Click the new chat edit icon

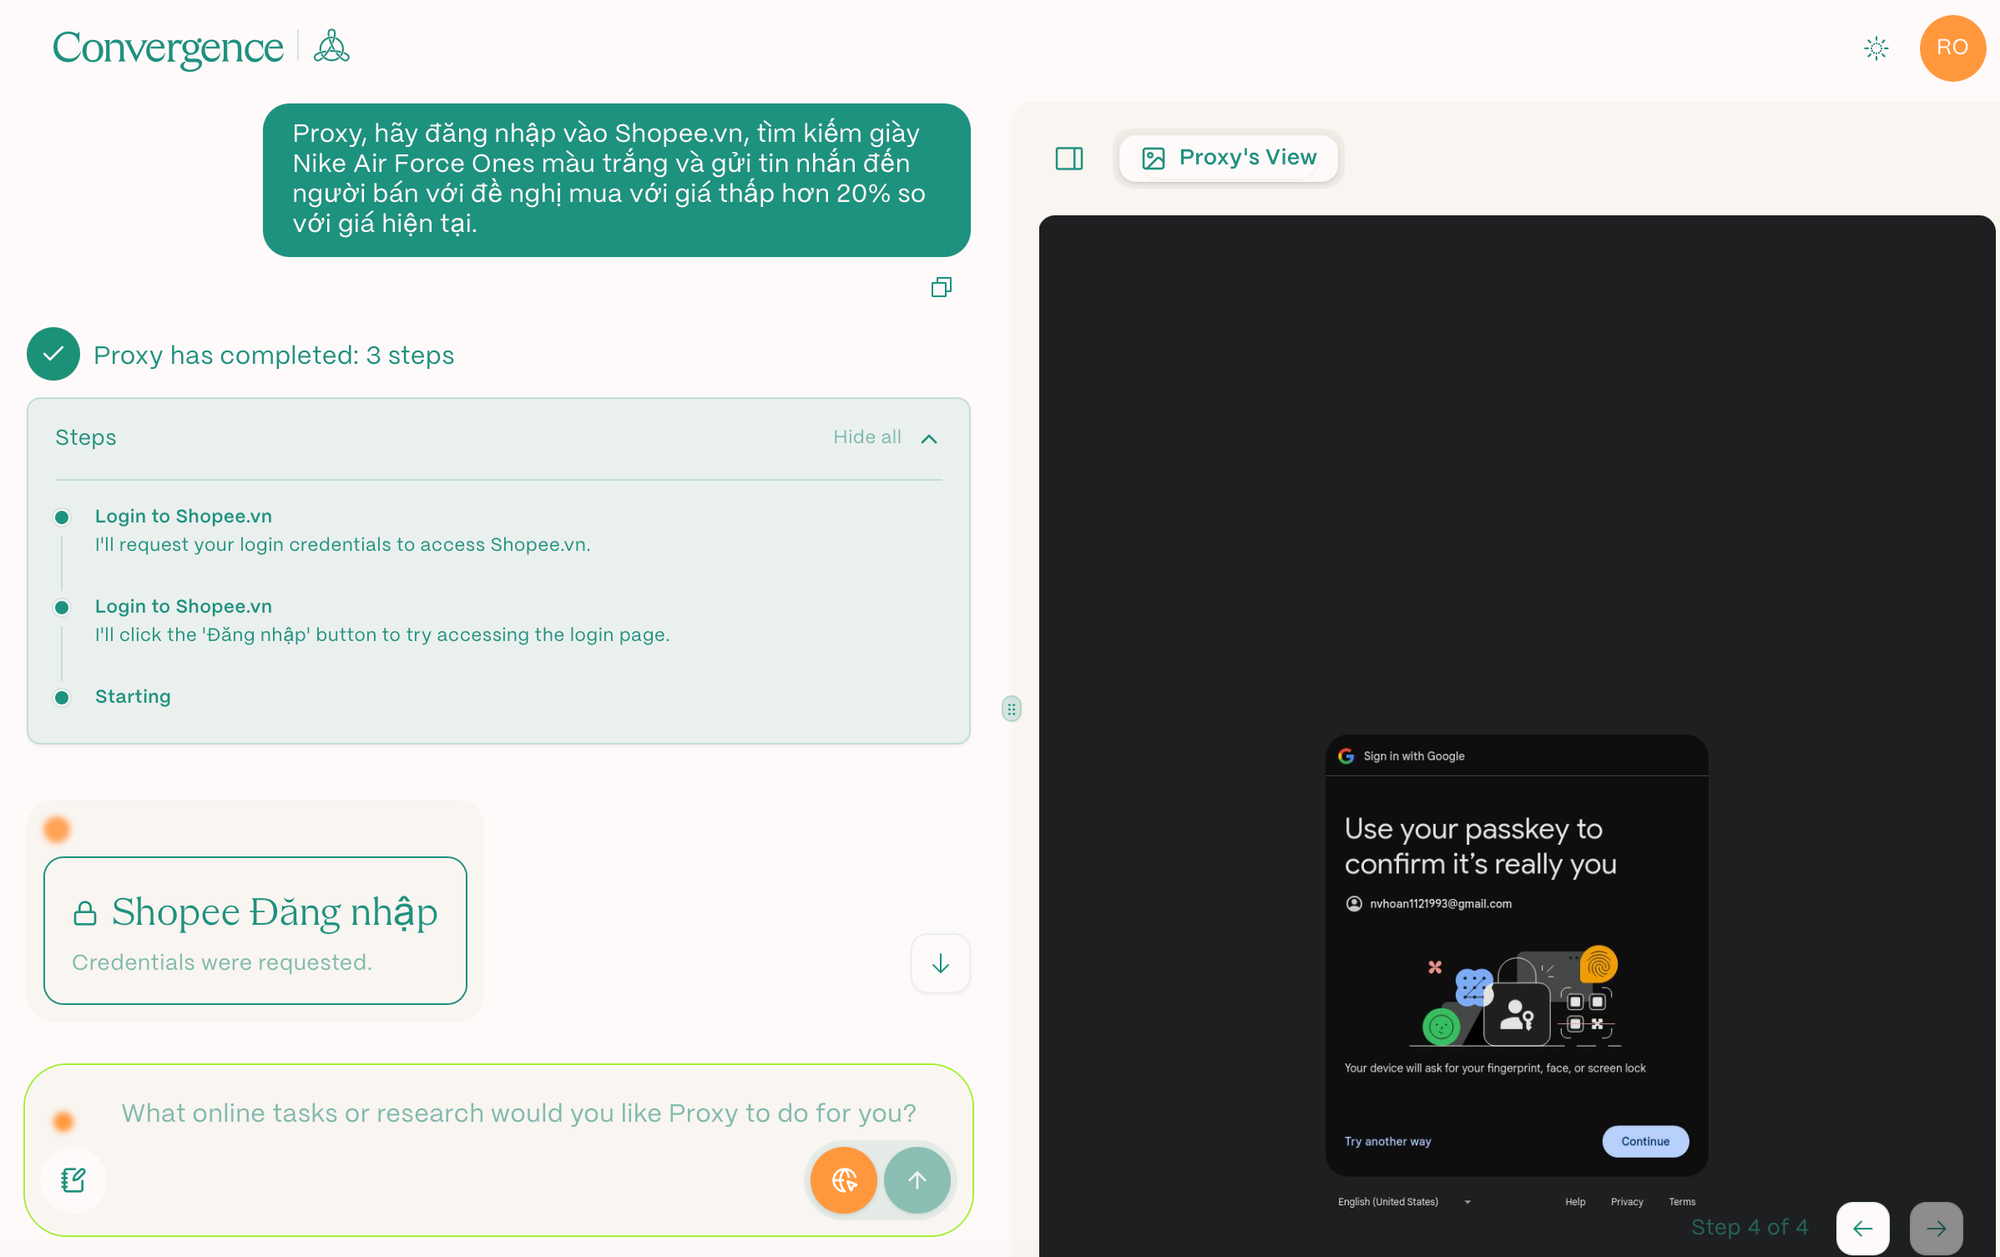[73, 1180]
